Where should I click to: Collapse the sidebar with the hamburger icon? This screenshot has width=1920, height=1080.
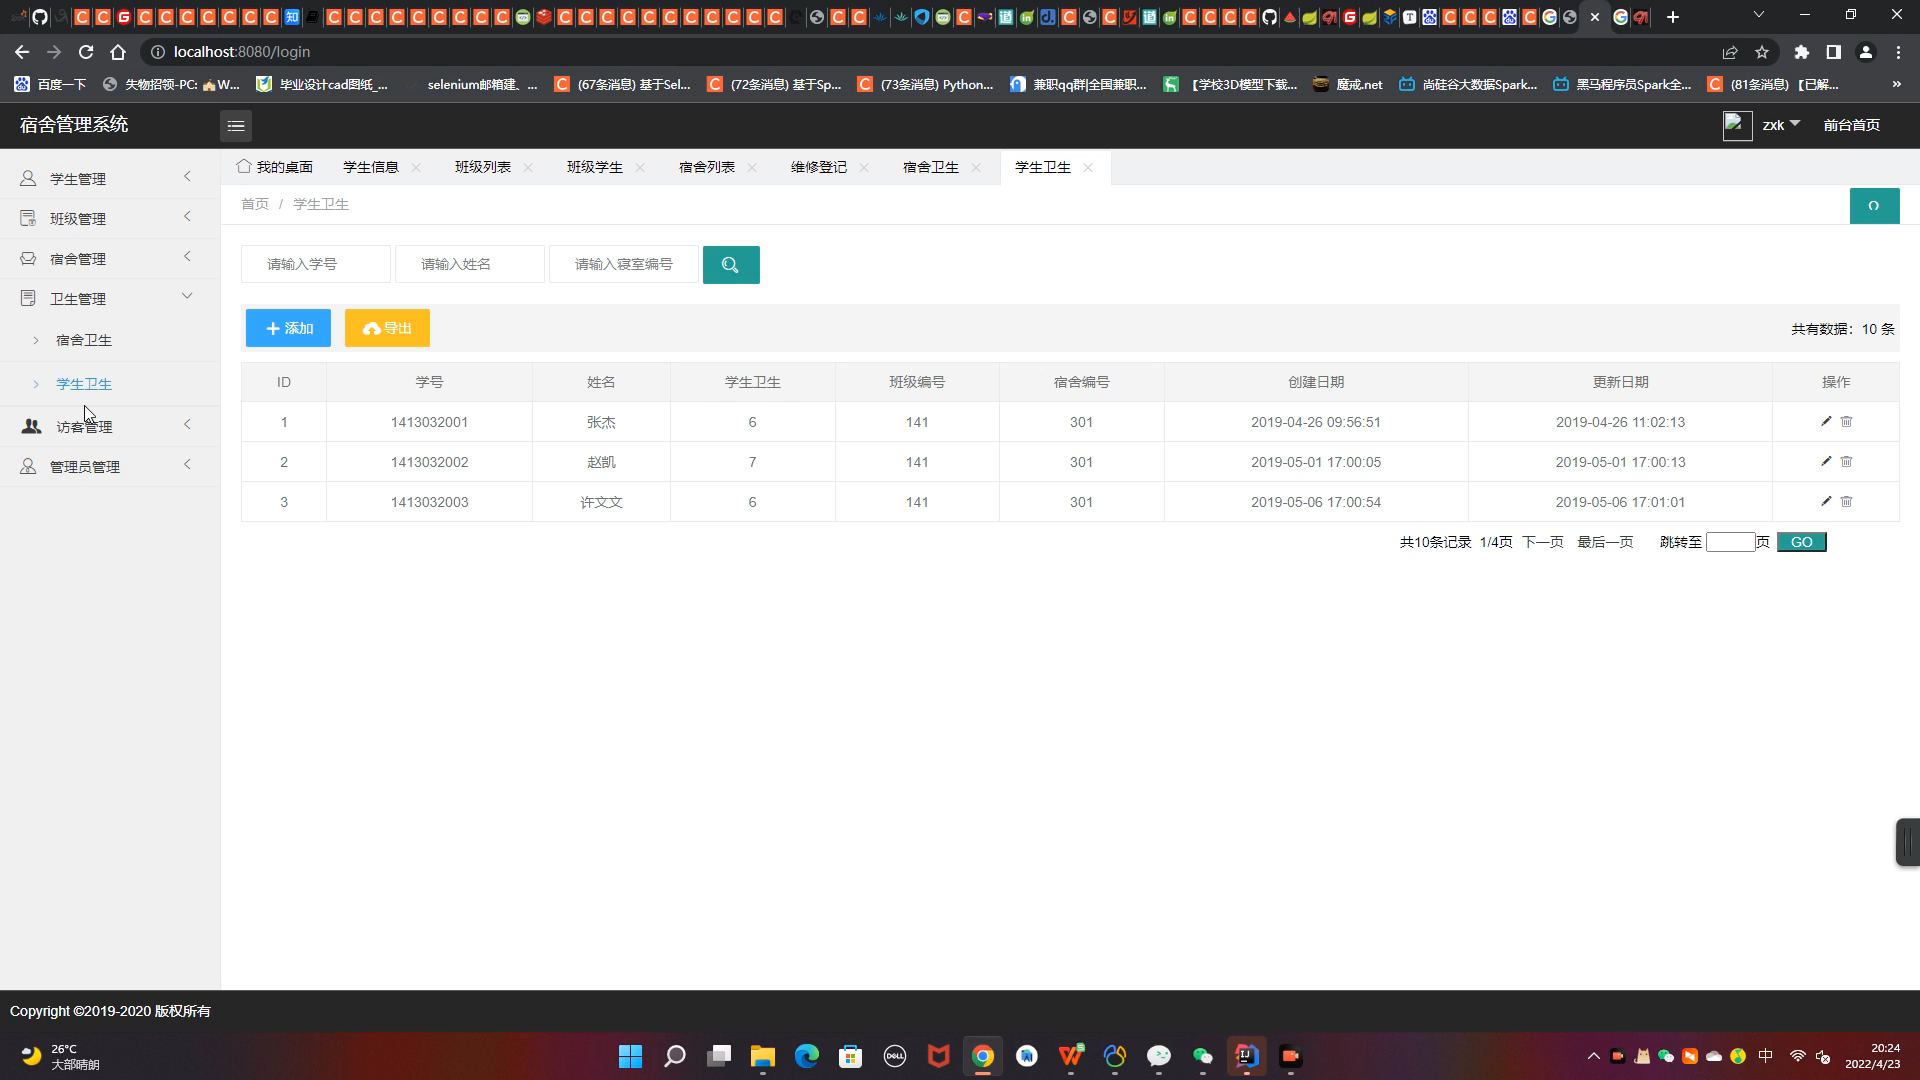click(x=236, y=126)
